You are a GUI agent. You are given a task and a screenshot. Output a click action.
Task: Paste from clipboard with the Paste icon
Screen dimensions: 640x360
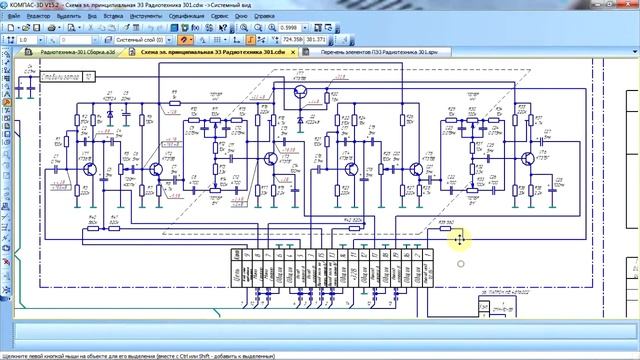pos(111,28)
